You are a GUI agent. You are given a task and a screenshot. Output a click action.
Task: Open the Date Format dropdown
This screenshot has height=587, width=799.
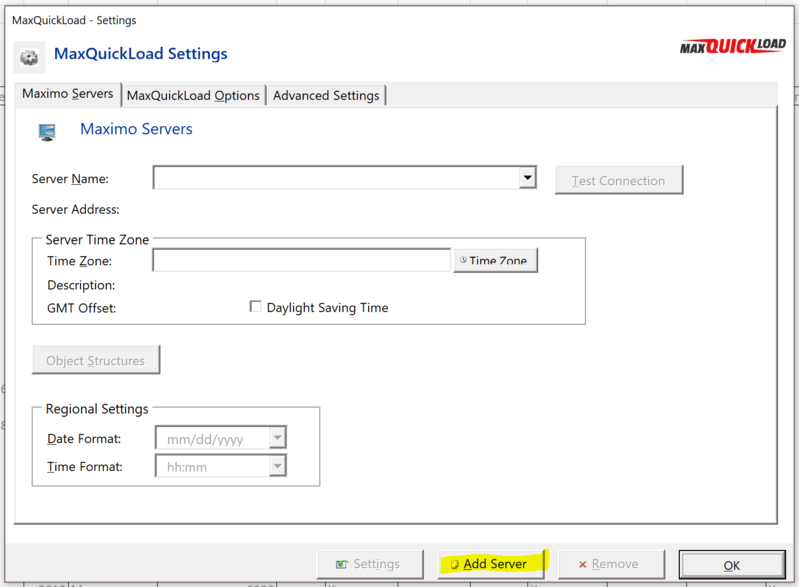coord(277,438)
